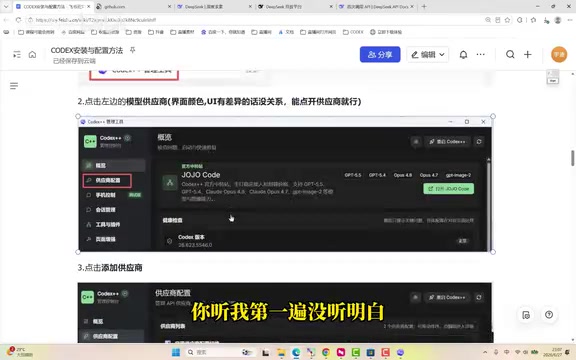The width and height of the screenshot is (576, 360).
Task: Create new item with the Feishu plus icon
Action: coord(528,54)
